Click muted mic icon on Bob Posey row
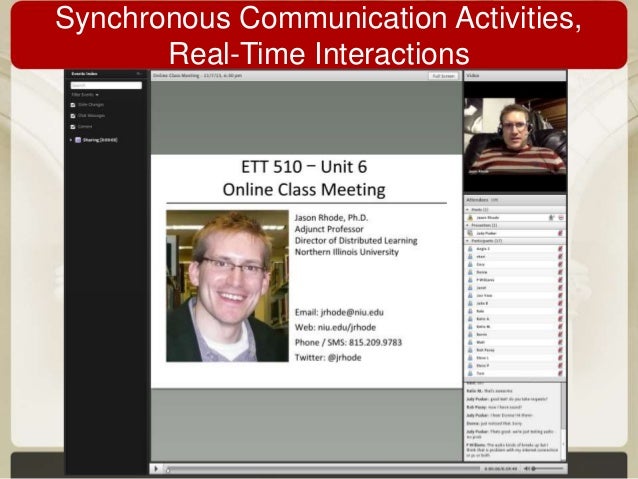The image size is (638, 479). pyautogui.click(x=560, y=350)
